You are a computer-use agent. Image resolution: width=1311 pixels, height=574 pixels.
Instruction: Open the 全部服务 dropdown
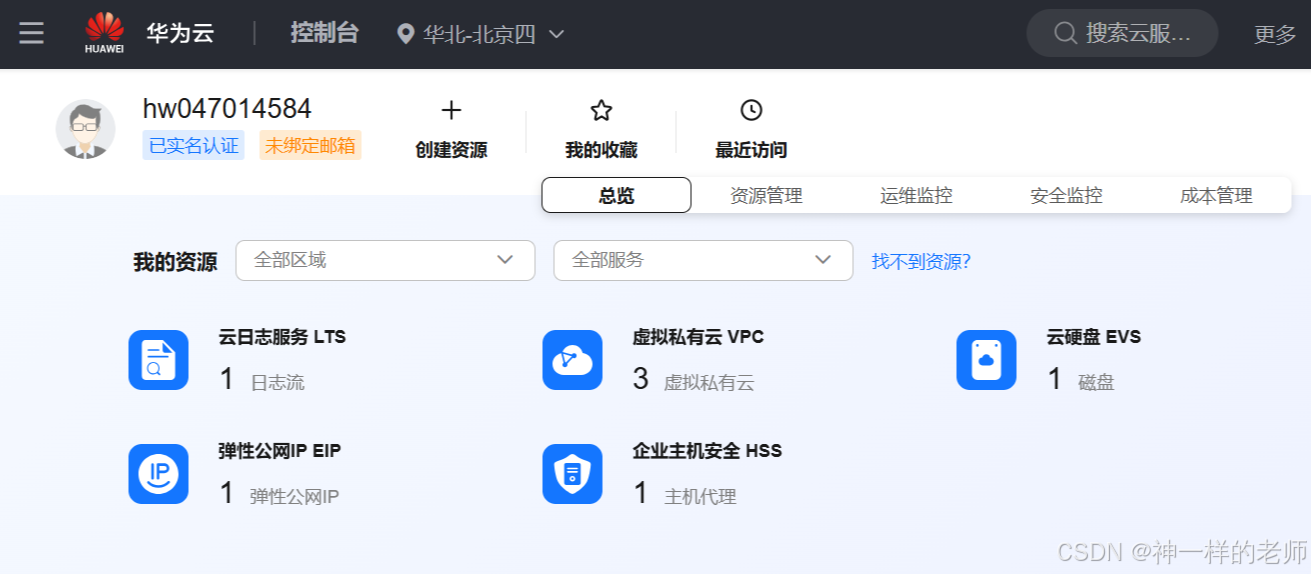(x=703, y=260)
